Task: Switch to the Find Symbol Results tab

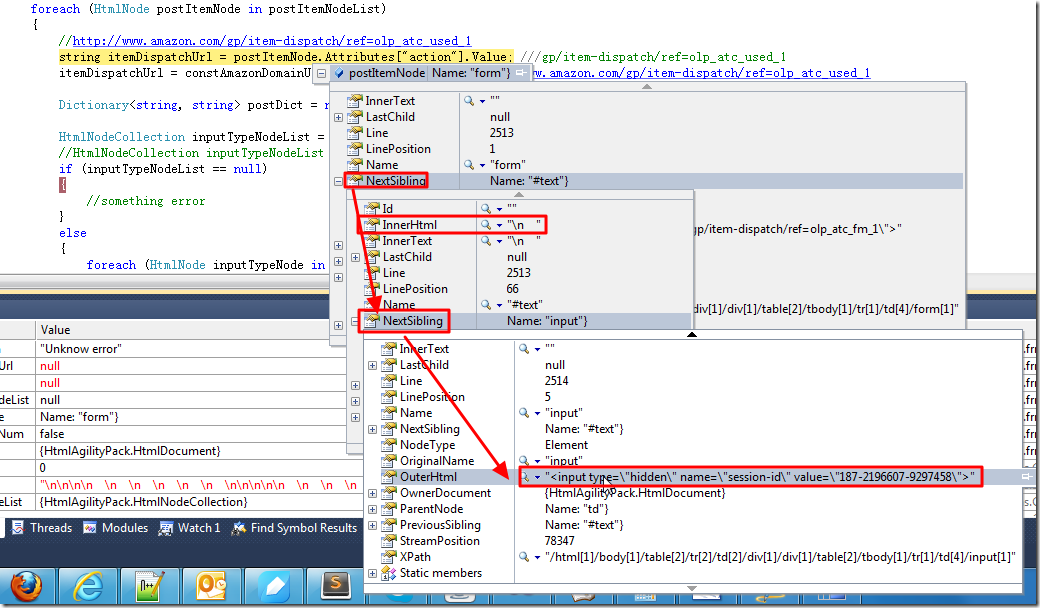Action: [294, 528]
